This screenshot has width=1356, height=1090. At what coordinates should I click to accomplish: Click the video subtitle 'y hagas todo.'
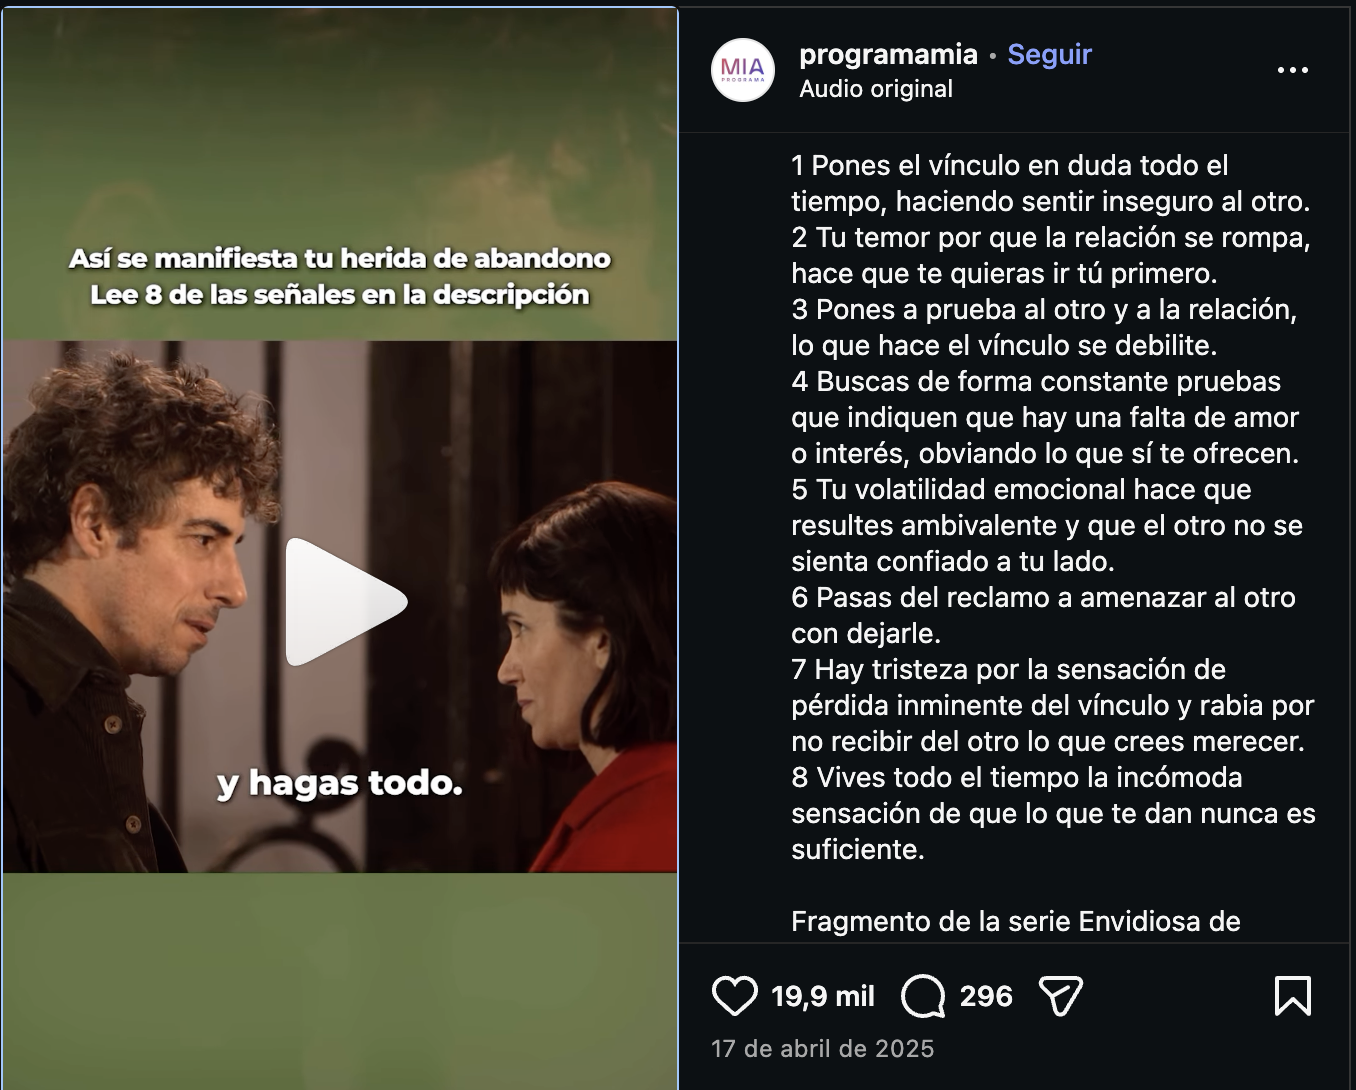pos(340,783)
